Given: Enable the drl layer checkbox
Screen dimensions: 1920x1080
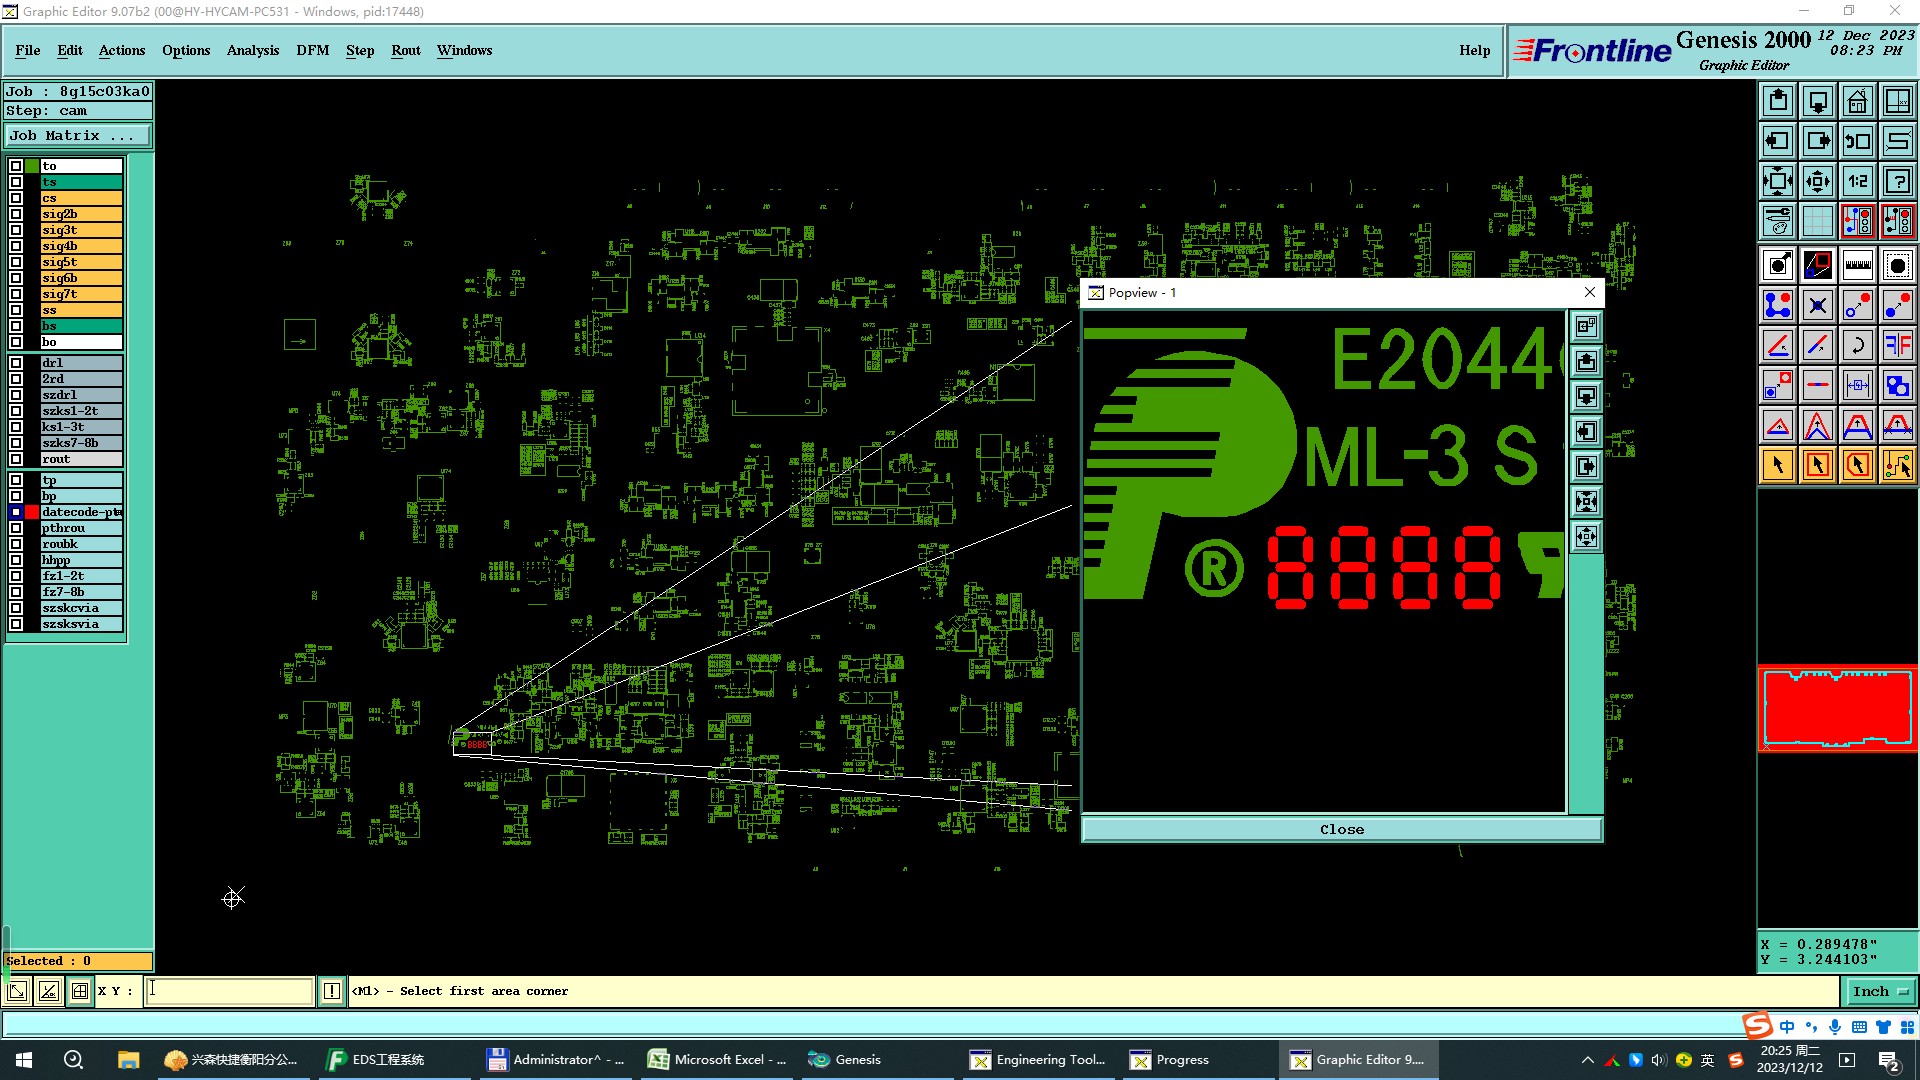Looking at the screenshot, I should coord(16,363).
